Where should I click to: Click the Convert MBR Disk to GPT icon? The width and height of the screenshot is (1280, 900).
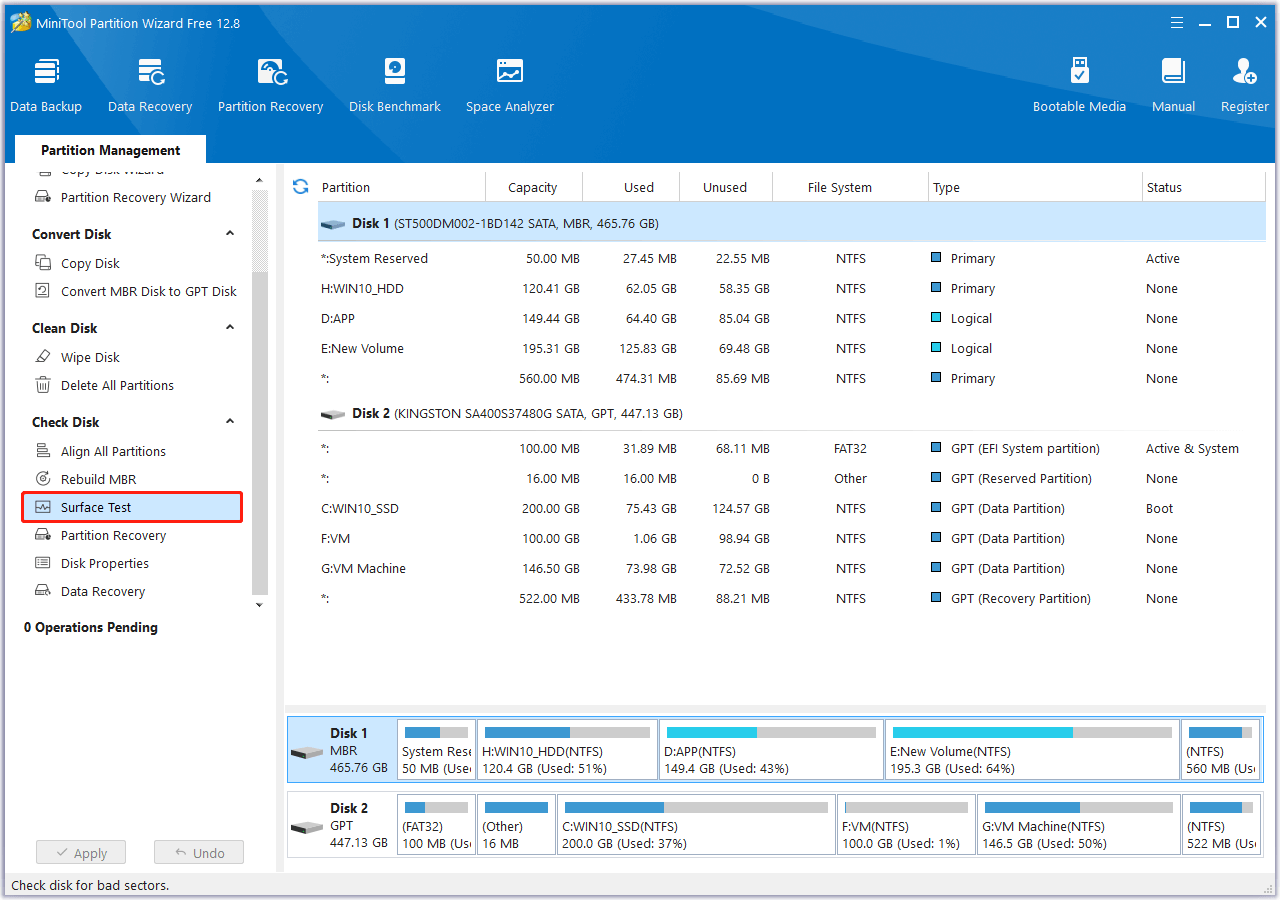(x=43, y=291)
